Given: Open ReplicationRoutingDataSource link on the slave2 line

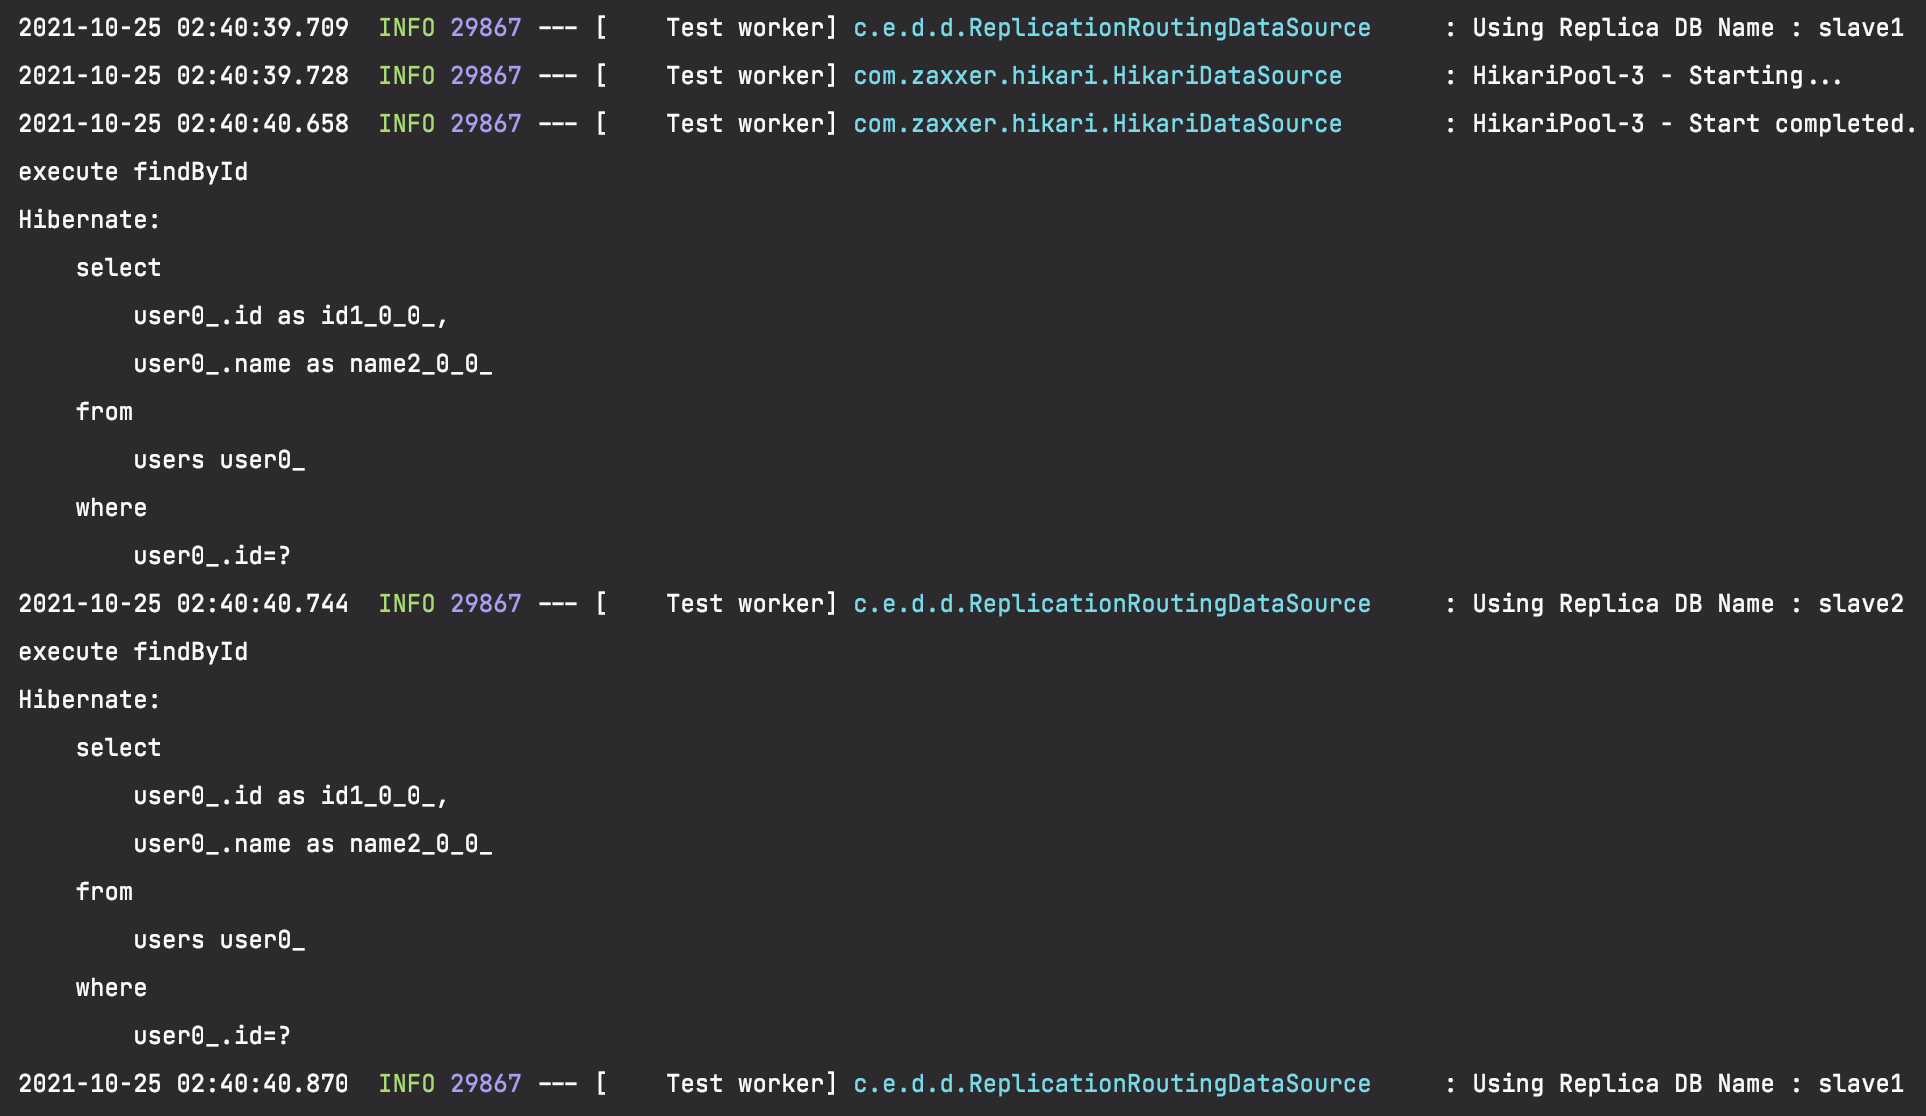Looking at the screenshot, I should [1111, 604].
